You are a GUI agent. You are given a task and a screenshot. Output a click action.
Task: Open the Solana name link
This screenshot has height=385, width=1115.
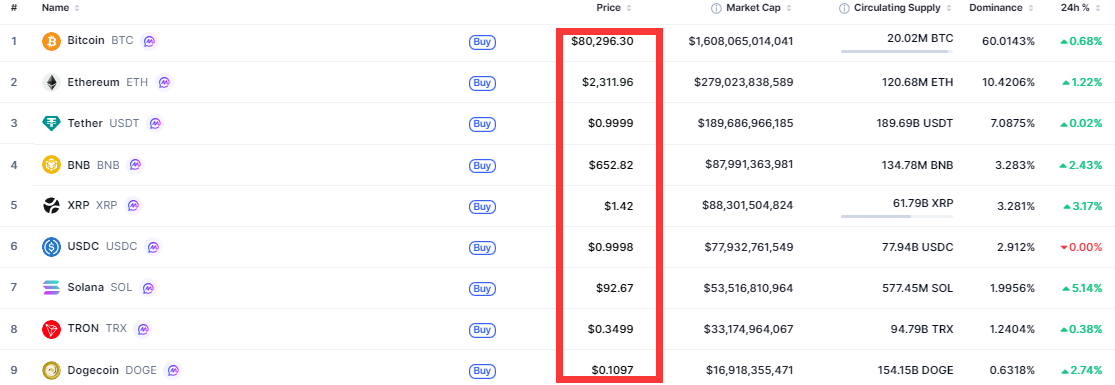point(85,288)
